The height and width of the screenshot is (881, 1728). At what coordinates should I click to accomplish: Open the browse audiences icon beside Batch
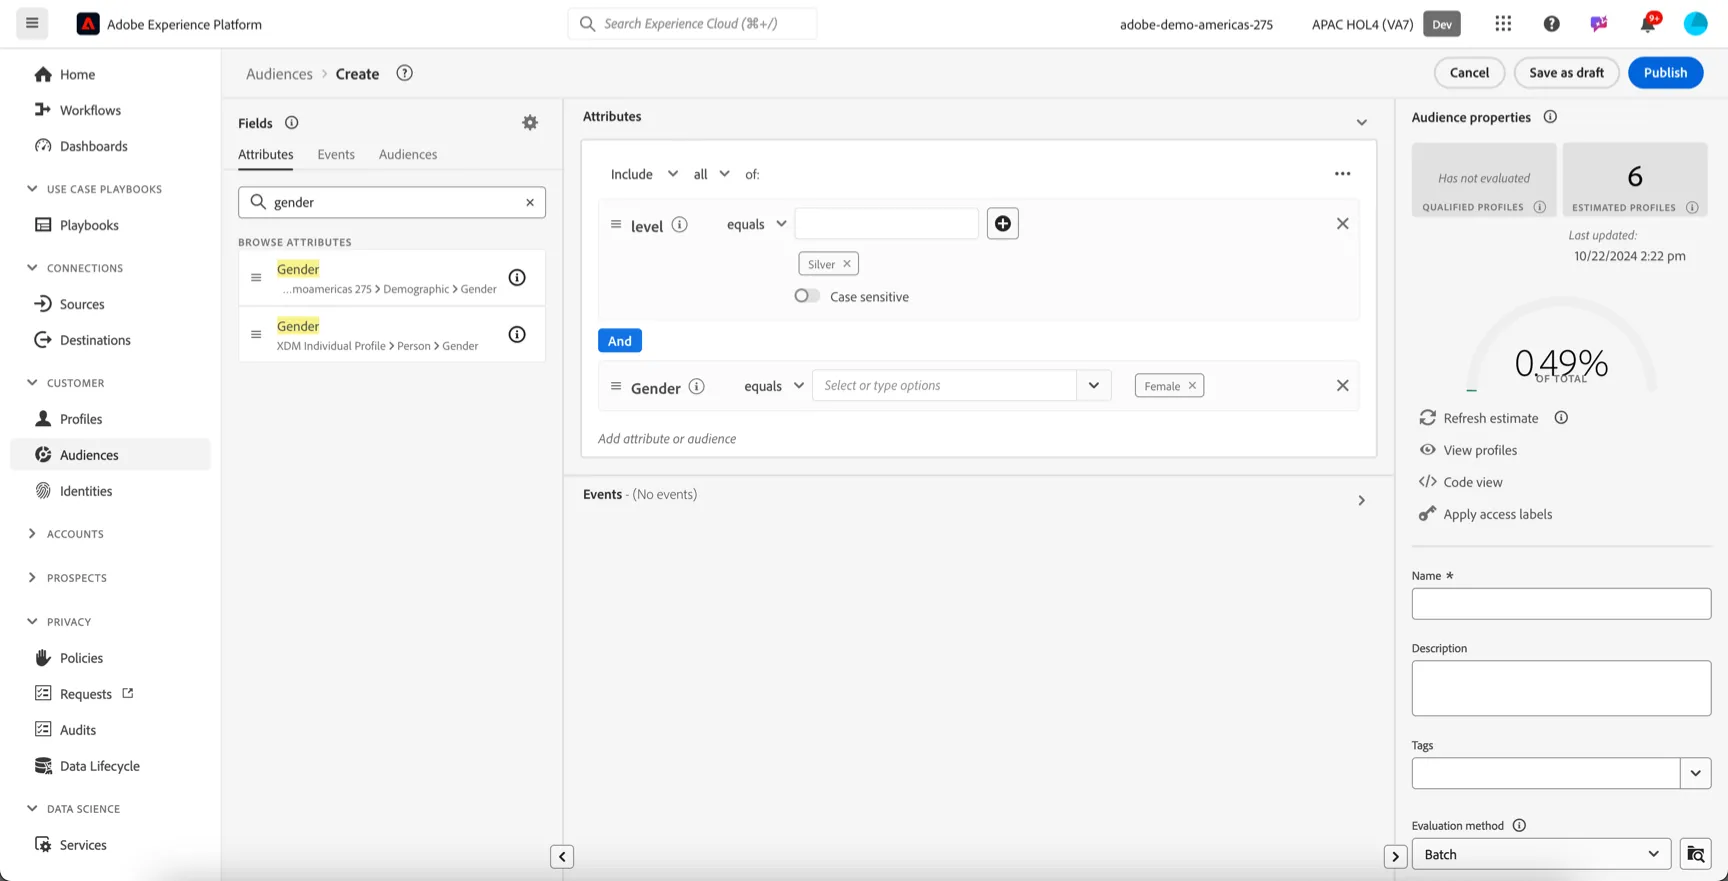pyautogui.click(x=1696, y=854)
